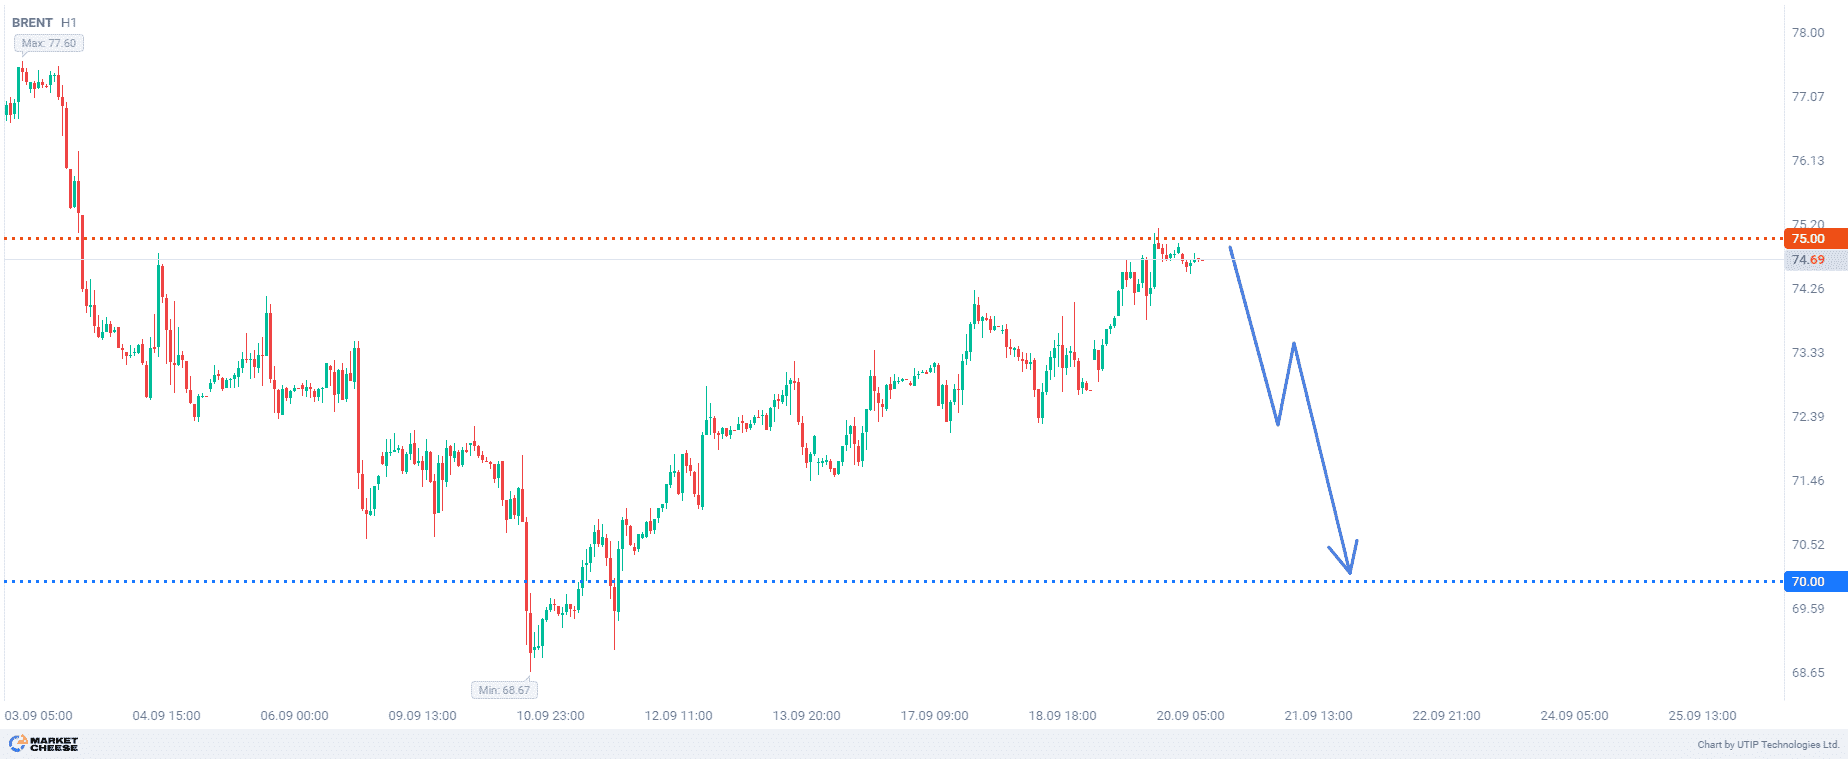Click the Min: 68.67 price marker
Viewport: 1848px width, 759px height.
(x=504, y=690)
